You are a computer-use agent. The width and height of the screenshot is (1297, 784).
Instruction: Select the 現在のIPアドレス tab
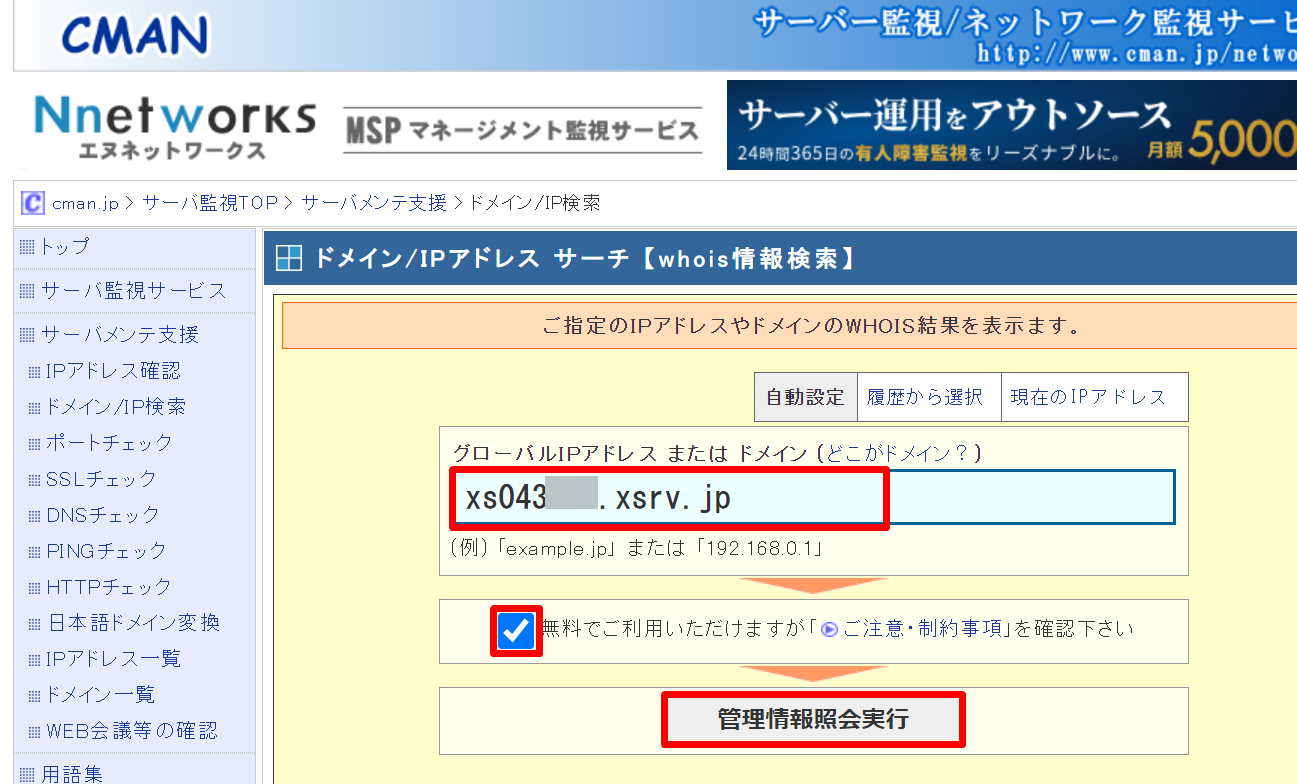(x=1094, y=396)
